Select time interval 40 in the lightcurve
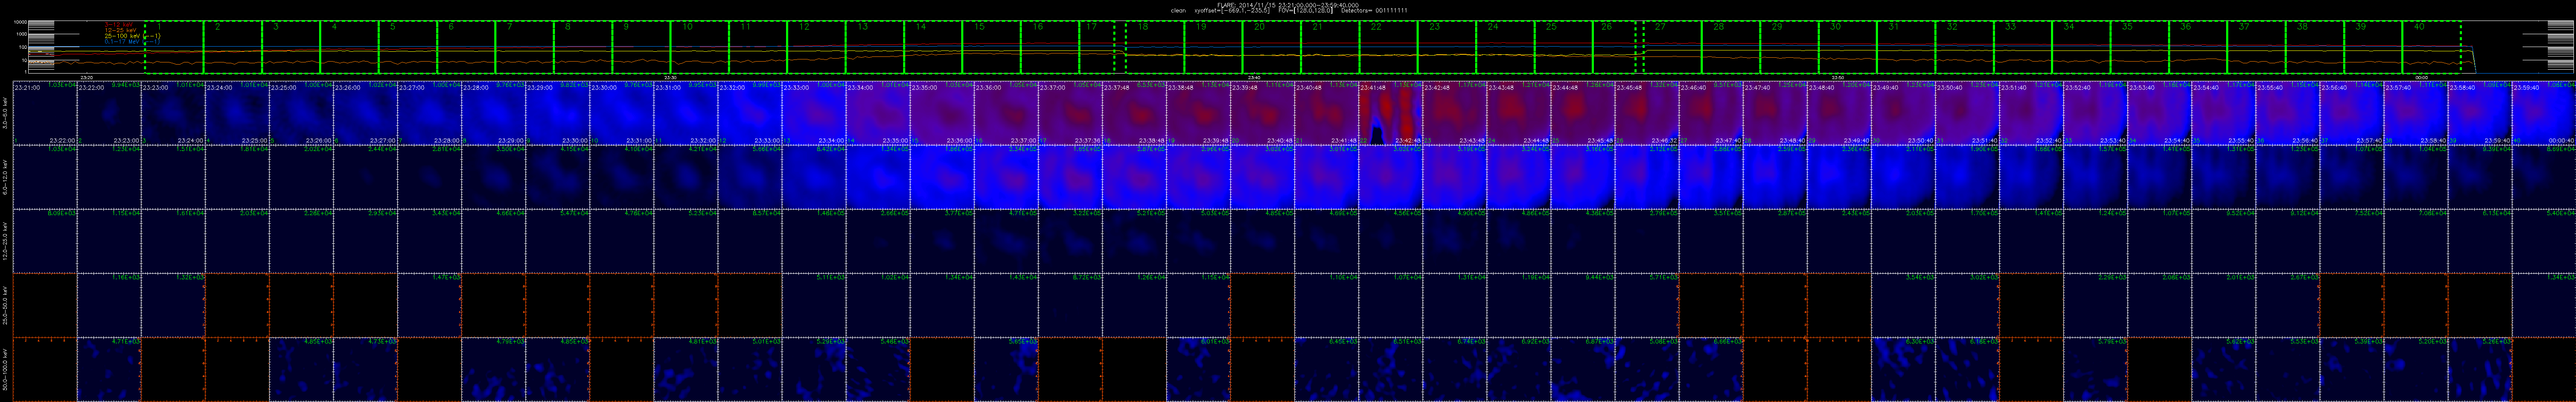 (x=2432, y=46)
